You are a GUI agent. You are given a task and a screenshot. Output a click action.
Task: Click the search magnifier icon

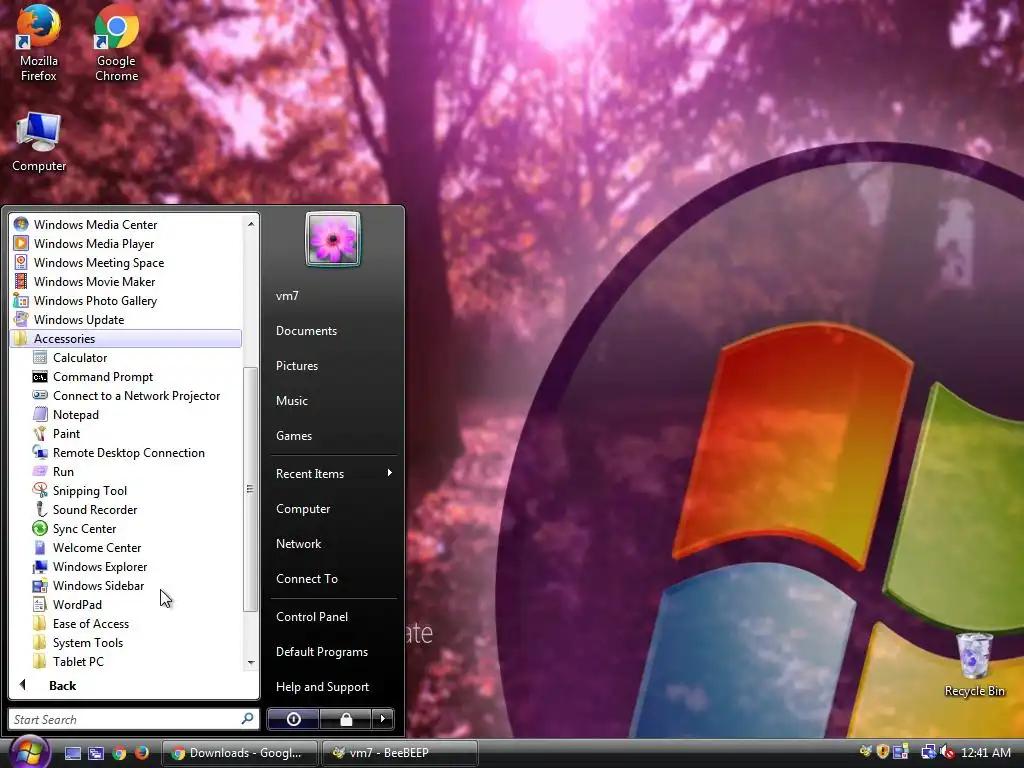click(248, 719)
